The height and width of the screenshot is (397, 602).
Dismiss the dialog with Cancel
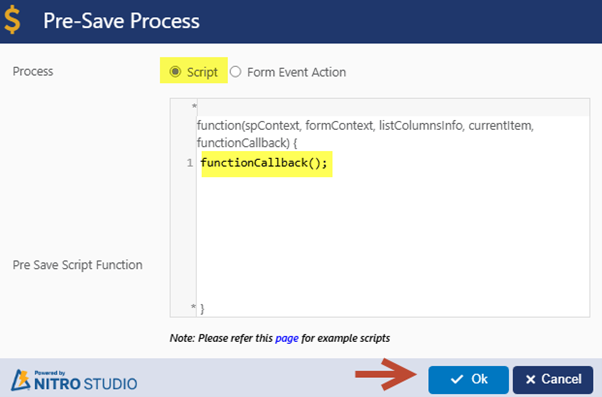(553, 379)
